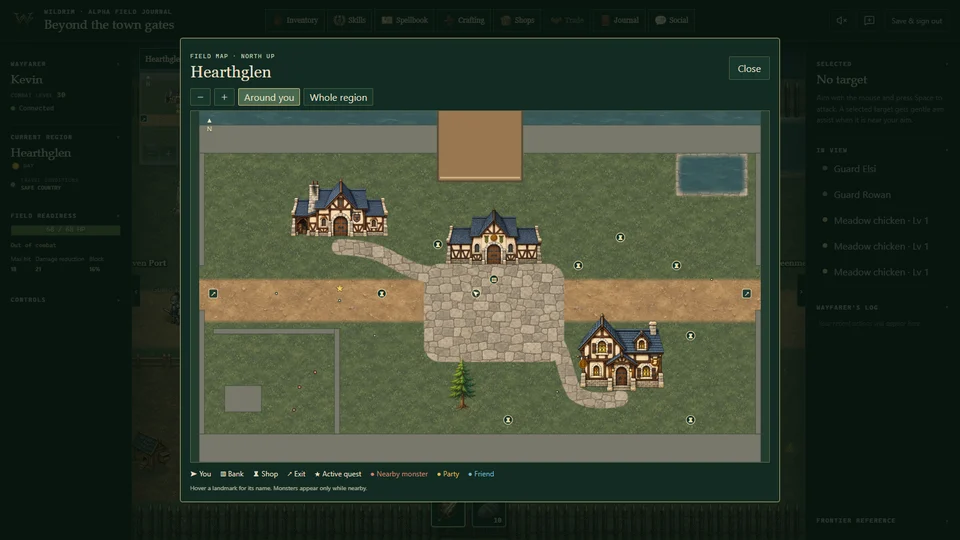Click the 'You' legend entry below the map
Image resolution: width=960 pixels, height=540 pixels.
(200, 474)
